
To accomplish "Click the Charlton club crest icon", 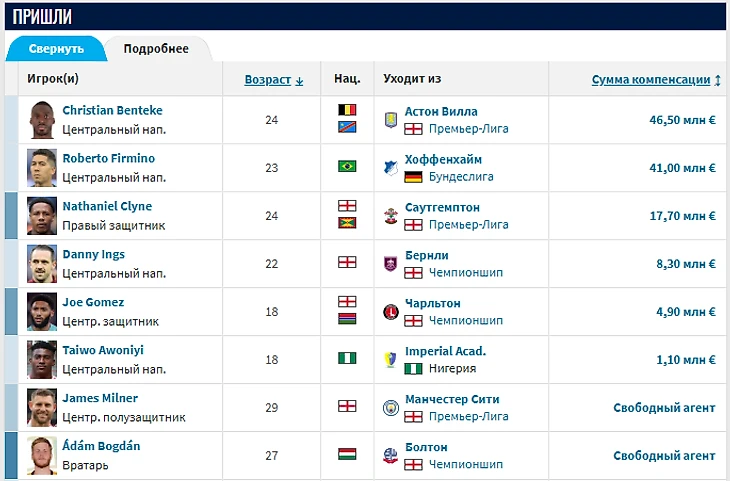I will coord(391,312).
